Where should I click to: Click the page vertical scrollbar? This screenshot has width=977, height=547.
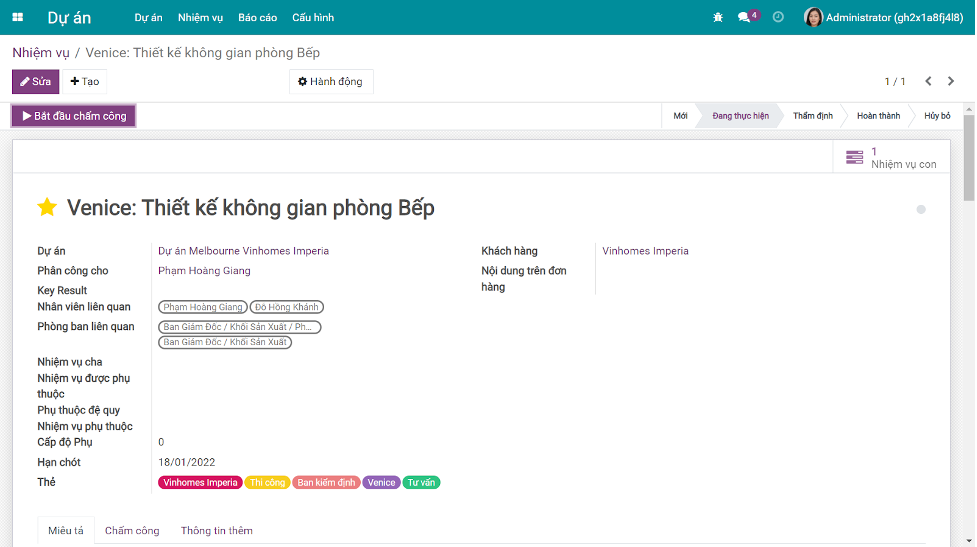coord(969,158)
